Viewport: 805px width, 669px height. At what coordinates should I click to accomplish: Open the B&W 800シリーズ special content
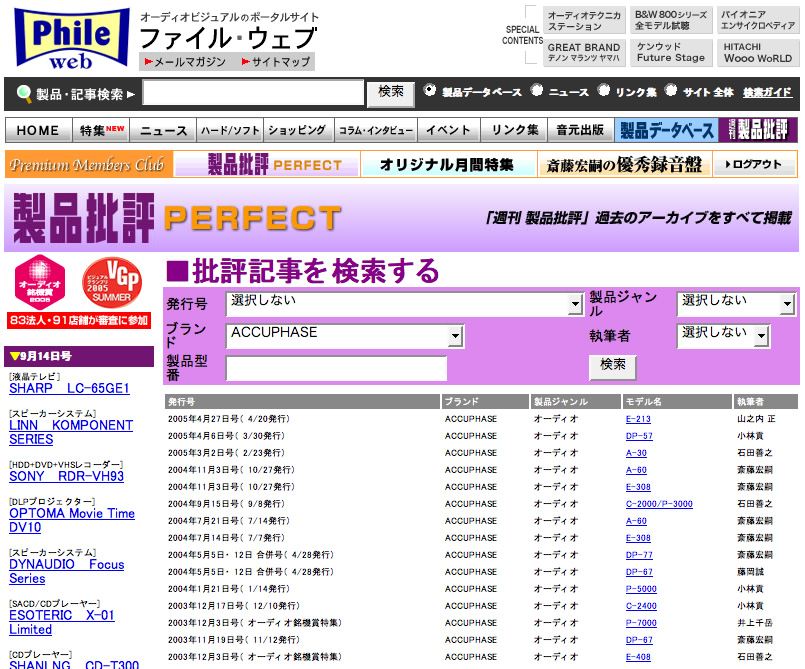pyautogui.click(x=671, y=21)
